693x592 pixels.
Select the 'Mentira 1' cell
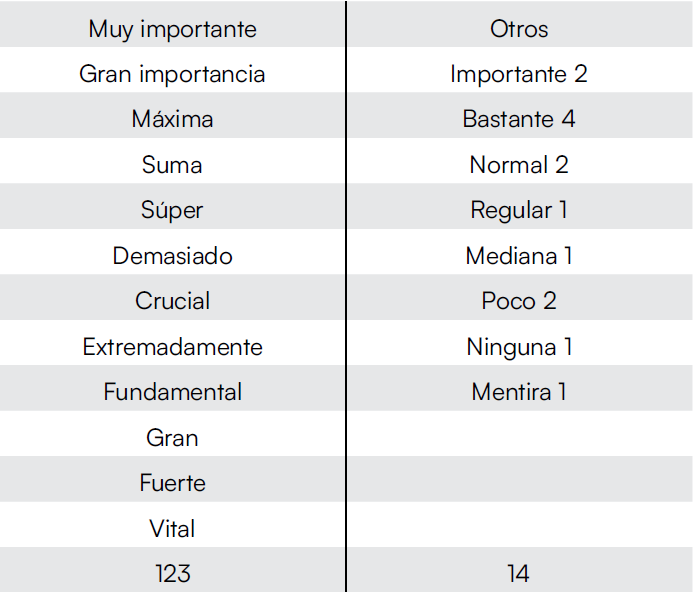coord(519,392)
